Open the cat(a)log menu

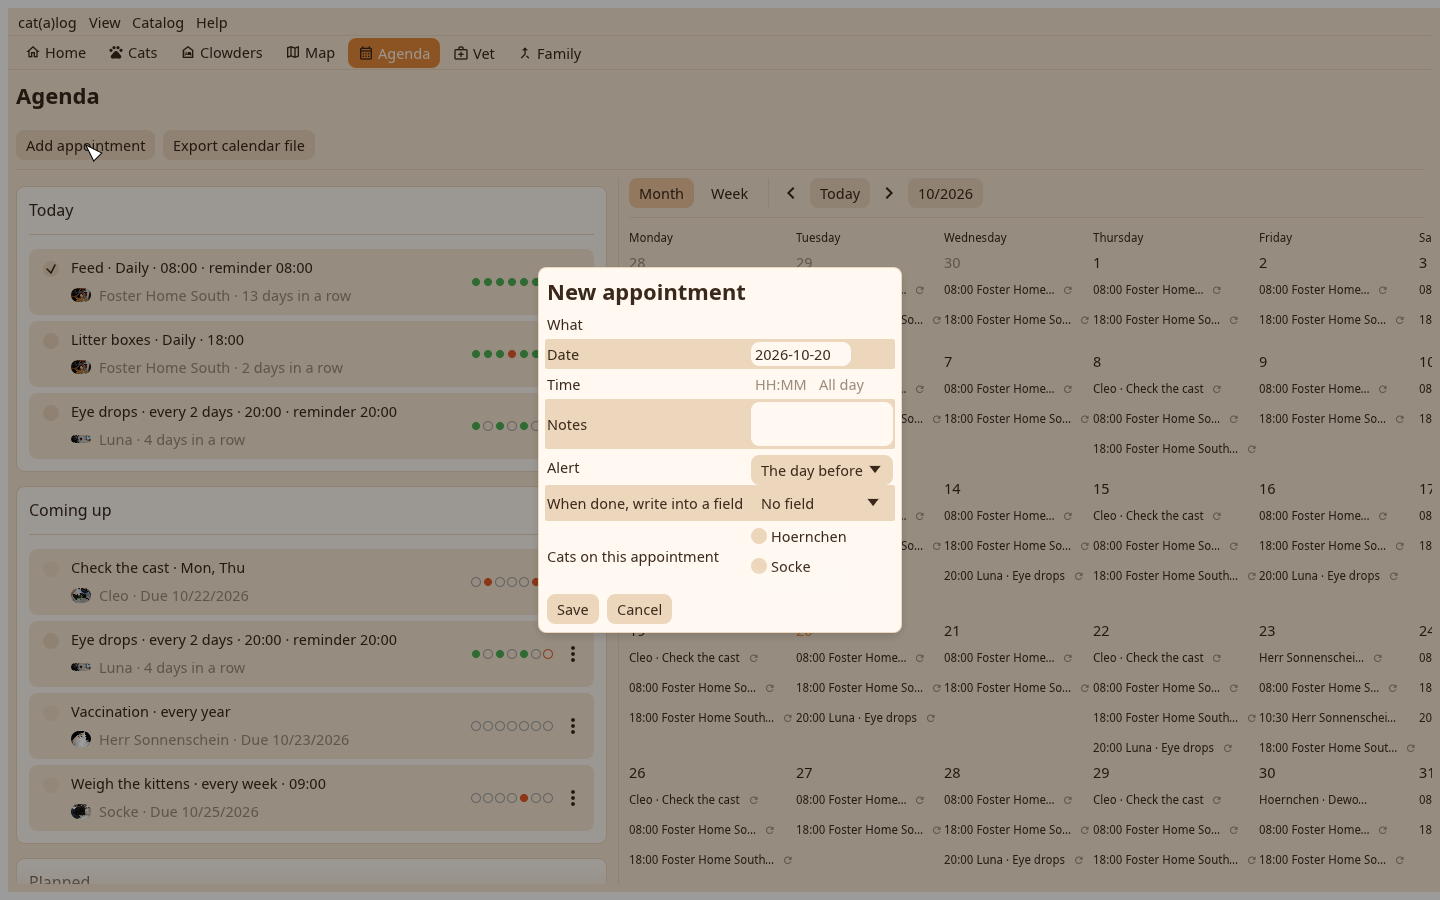pos(47,22)
